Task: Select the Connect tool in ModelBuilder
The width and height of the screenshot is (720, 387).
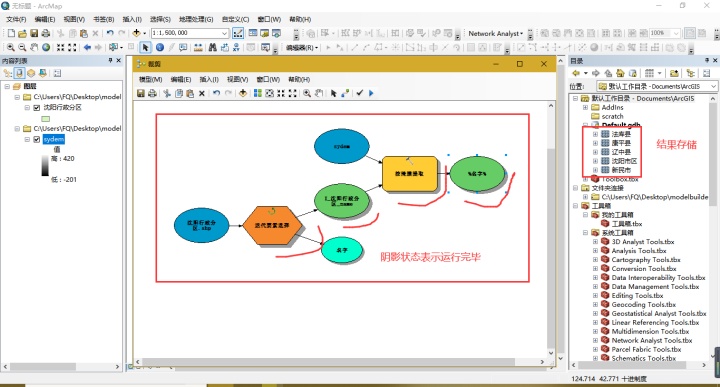Action: [345, 93]
